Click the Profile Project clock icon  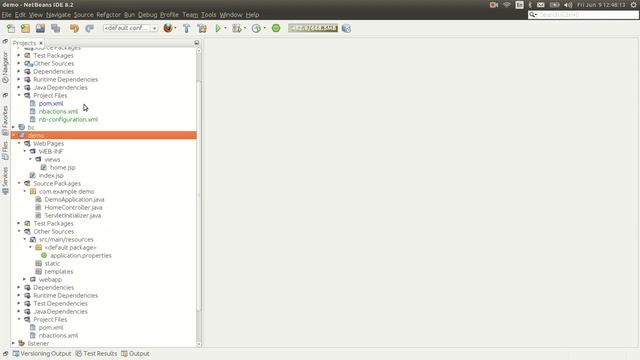tap(256, 28)
